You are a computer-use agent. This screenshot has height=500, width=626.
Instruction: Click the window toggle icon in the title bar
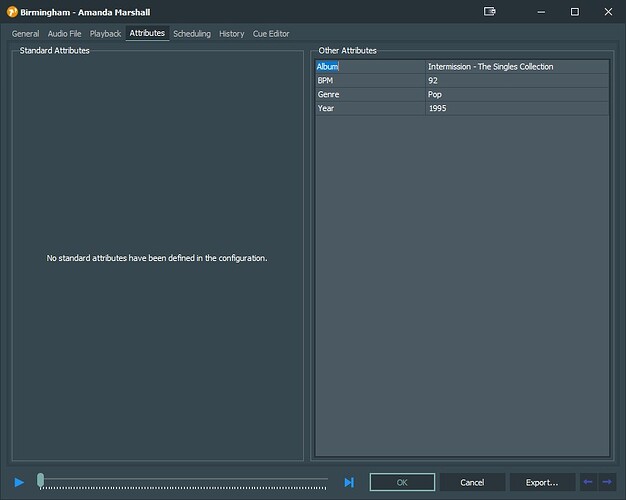tap(489, 11)
